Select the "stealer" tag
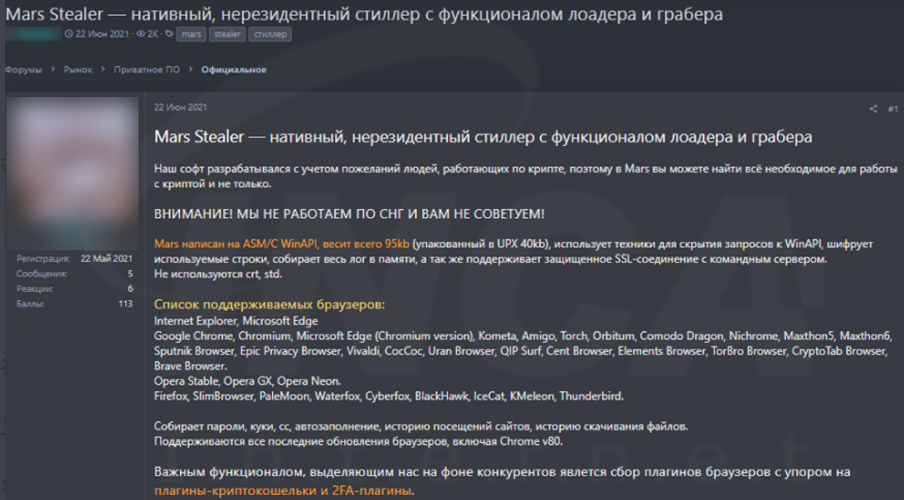 click(227, 35)
